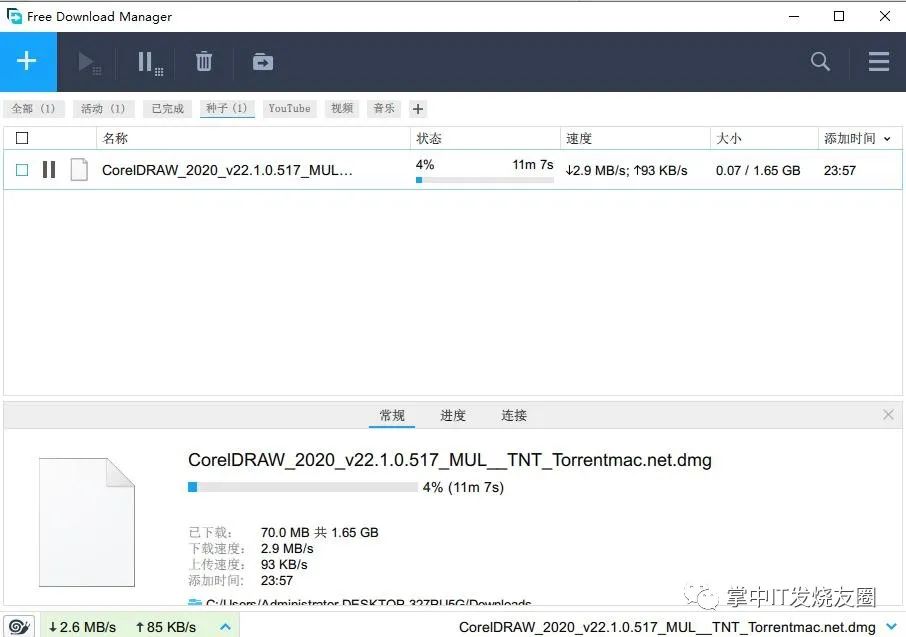Click the blue plus add download button
The image size is (906, 637).
28,61
